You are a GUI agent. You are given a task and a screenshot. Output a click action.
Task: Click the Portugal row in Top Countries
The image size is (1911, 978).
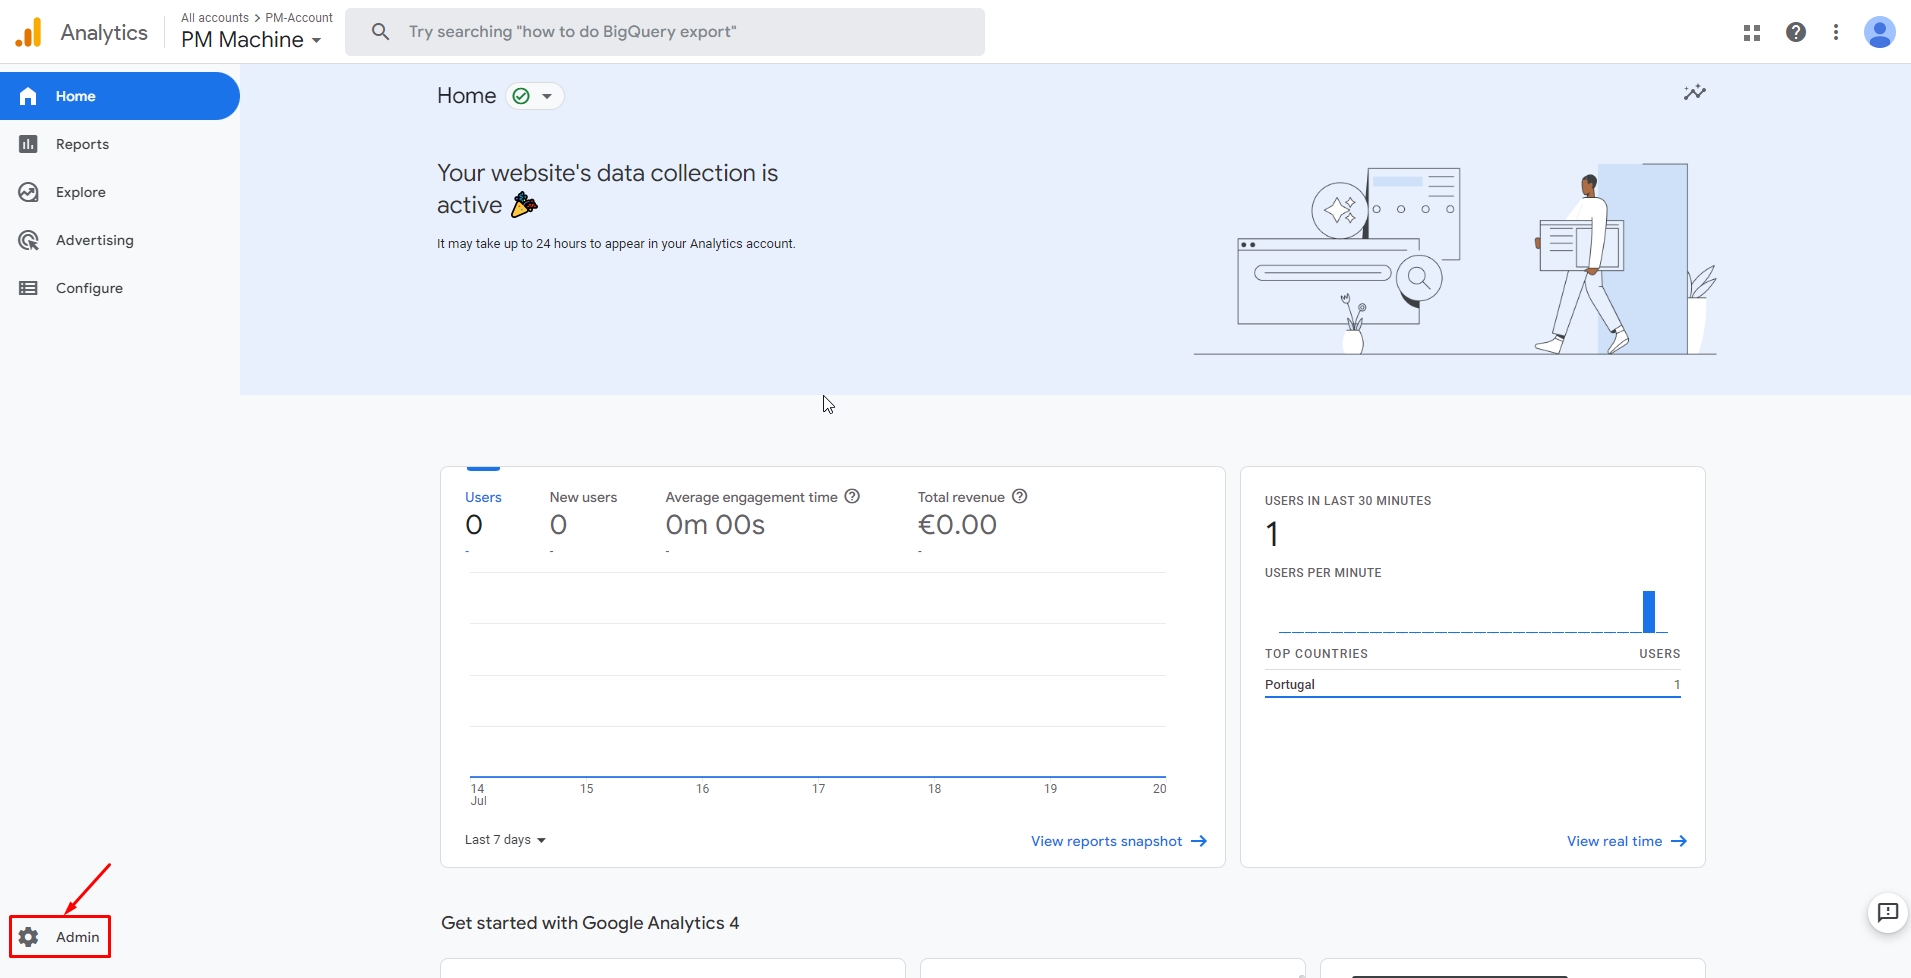[1472, 685]
